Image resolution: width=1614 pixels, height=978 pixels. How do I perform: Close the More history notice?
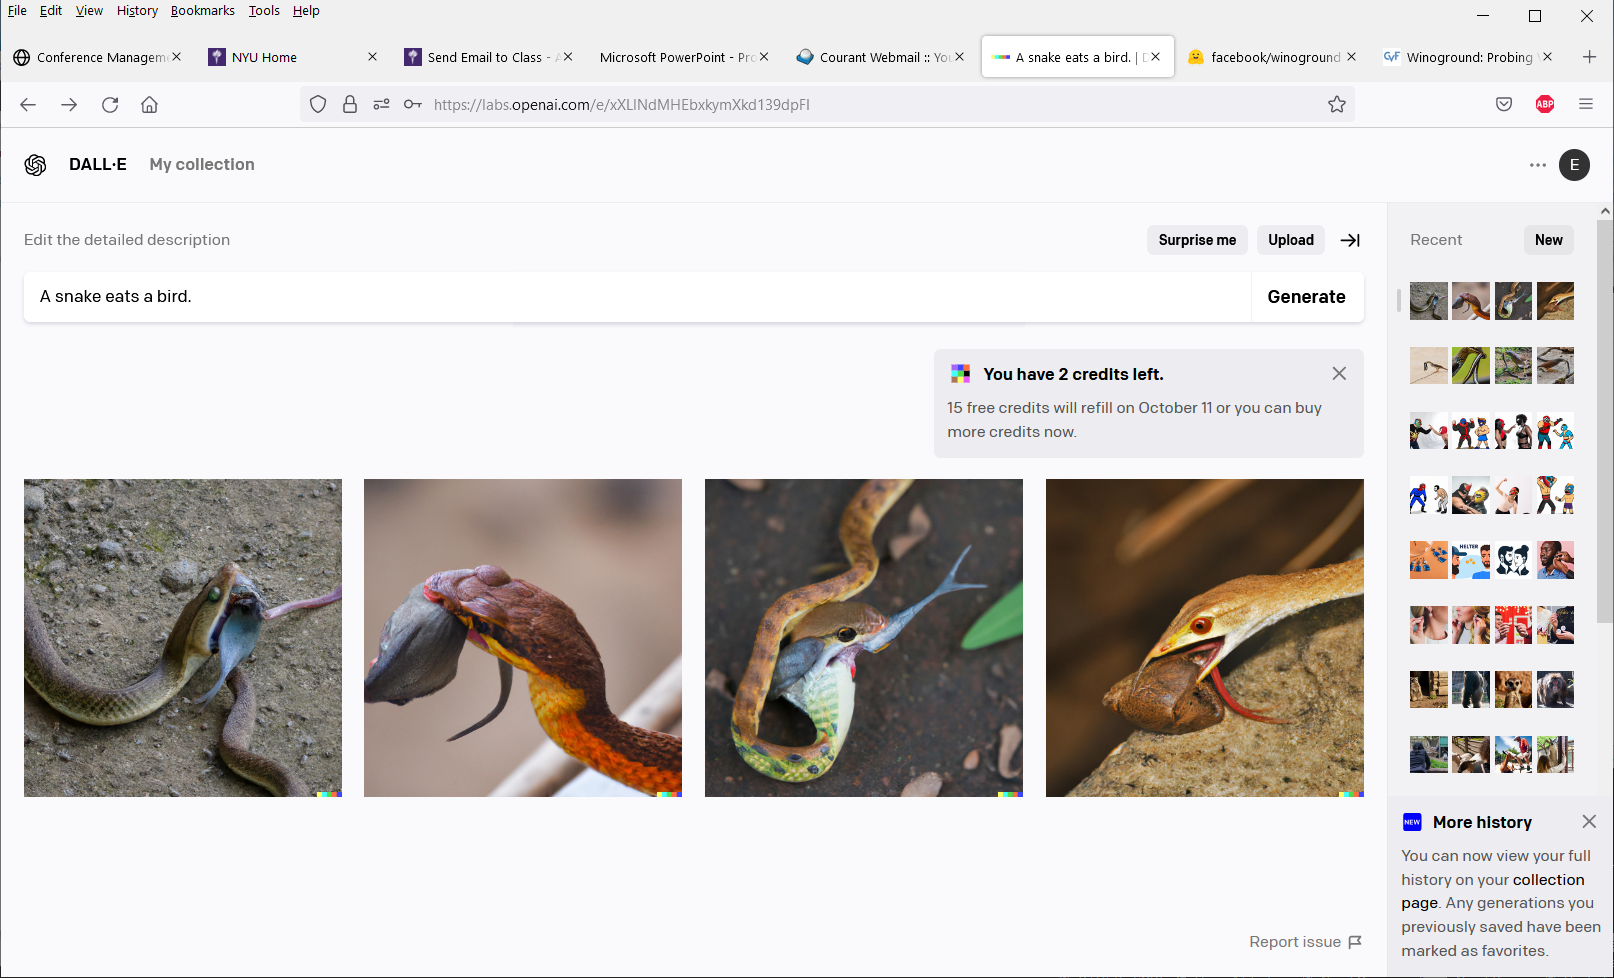click(x=1589, y=822)
